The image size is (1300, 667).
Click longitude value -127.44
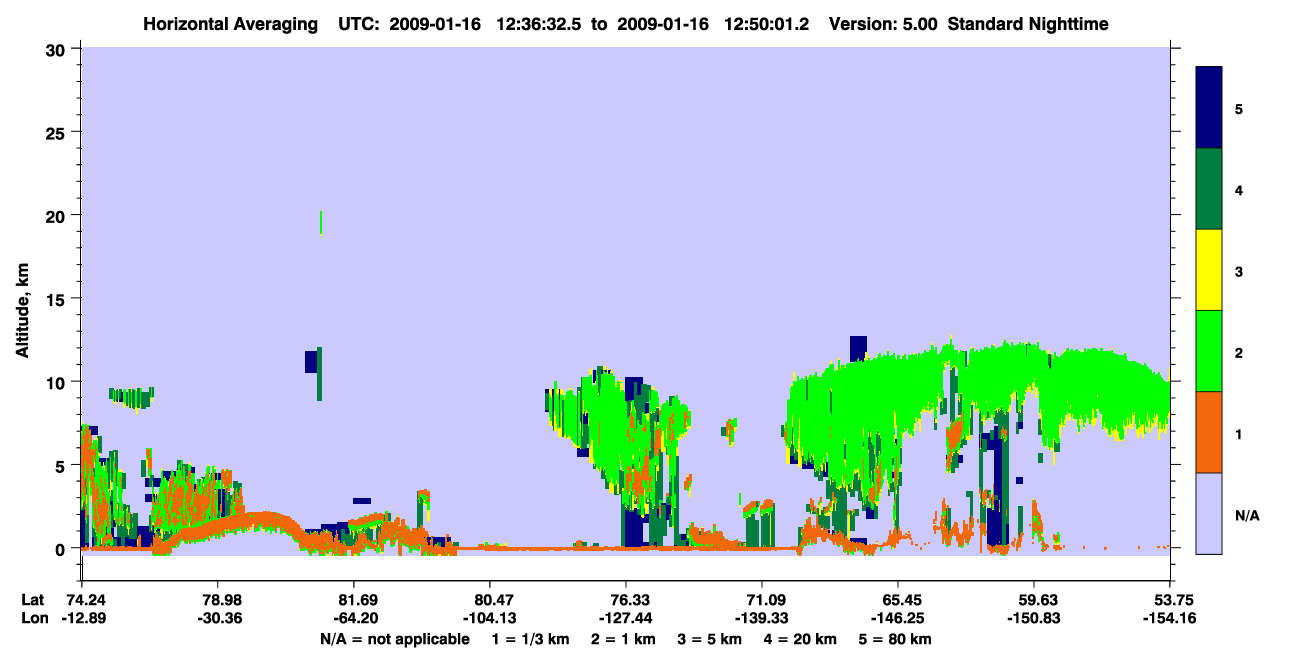pos(626,618)
